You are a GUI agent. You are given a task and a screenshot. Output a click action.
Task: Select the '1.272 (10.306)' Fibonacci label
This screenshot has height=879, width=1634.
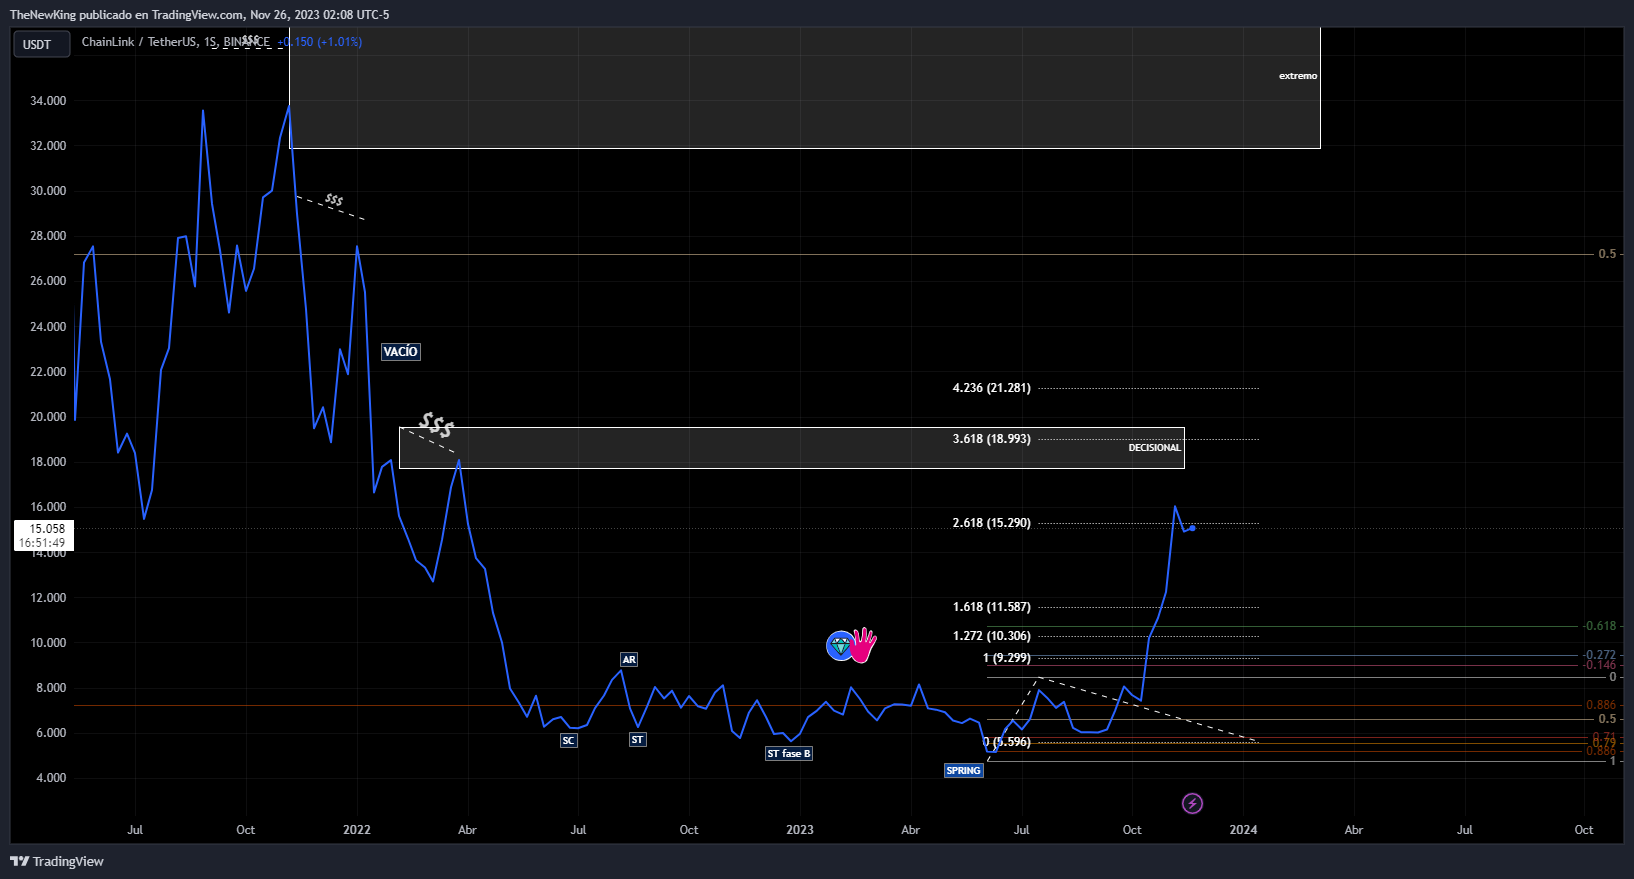tap(991, 636)
